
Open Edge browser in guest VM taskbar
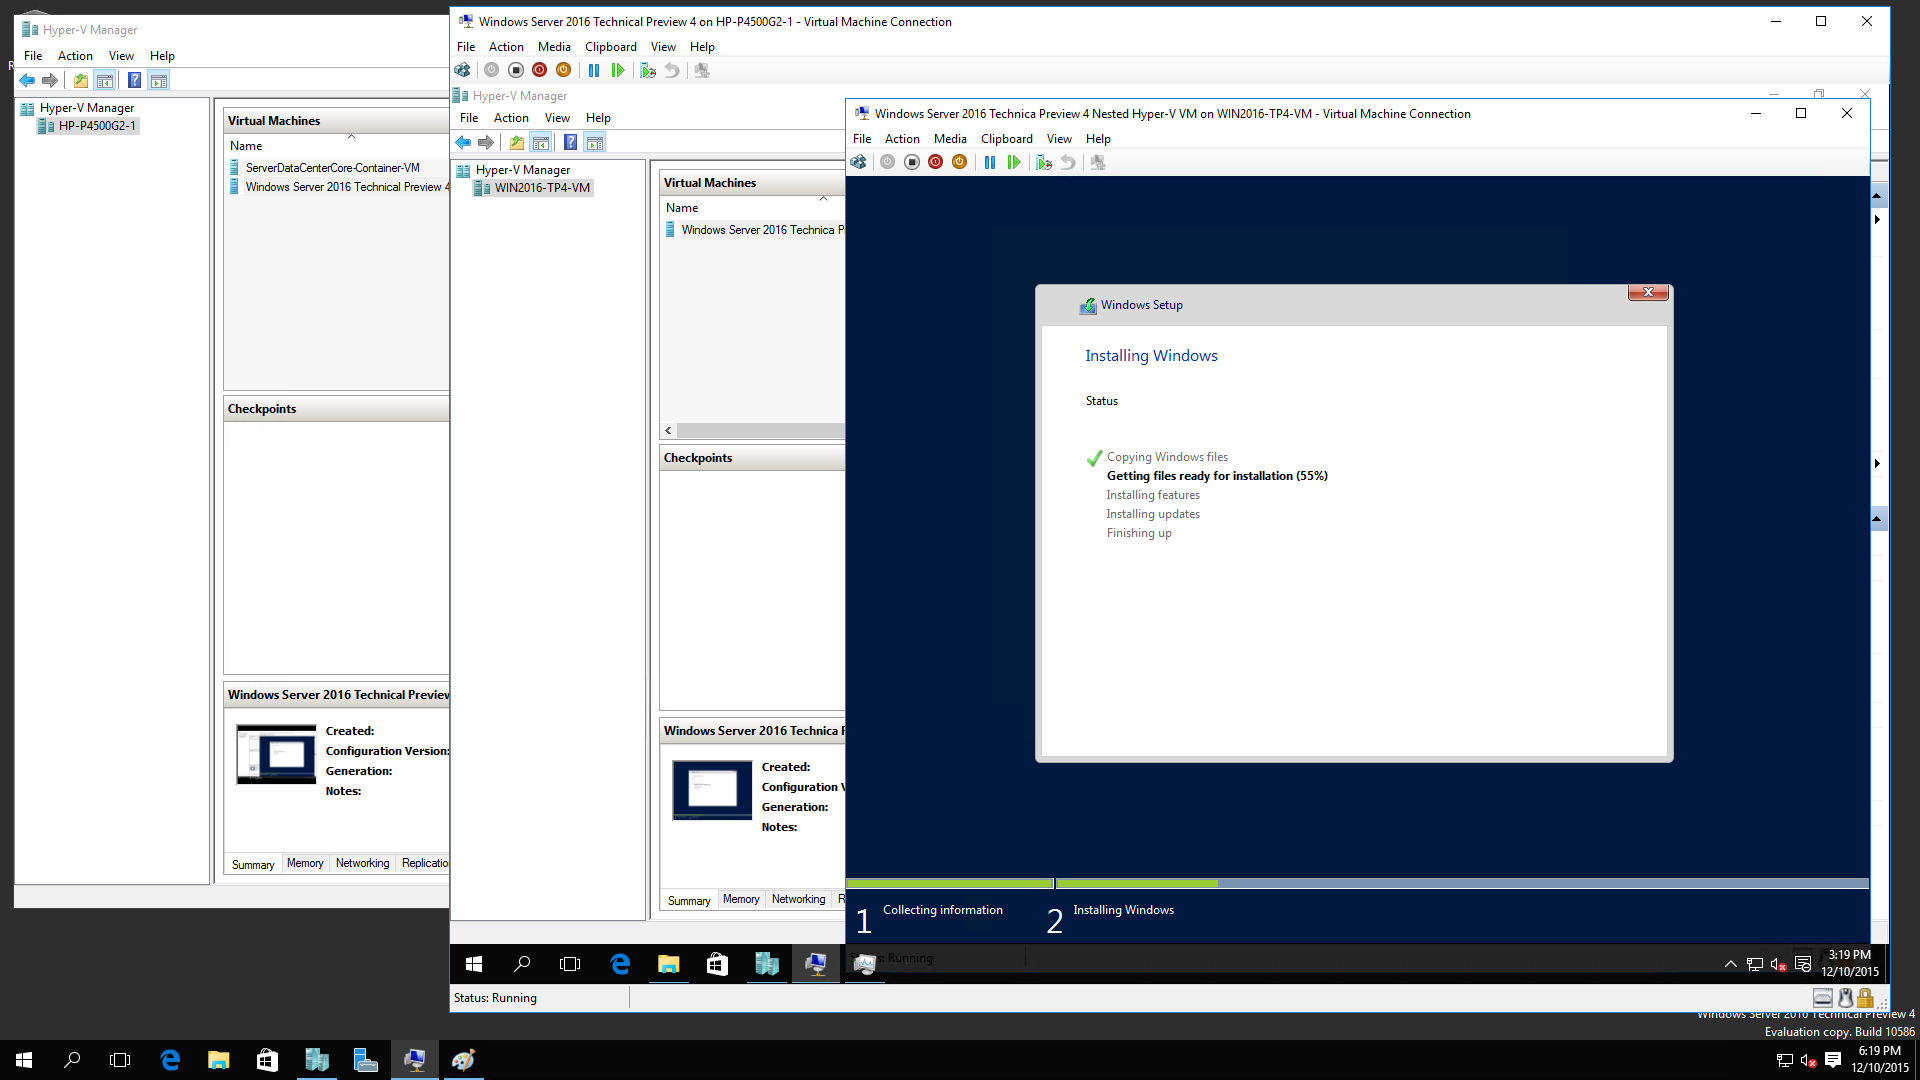[x=620, y=964]
